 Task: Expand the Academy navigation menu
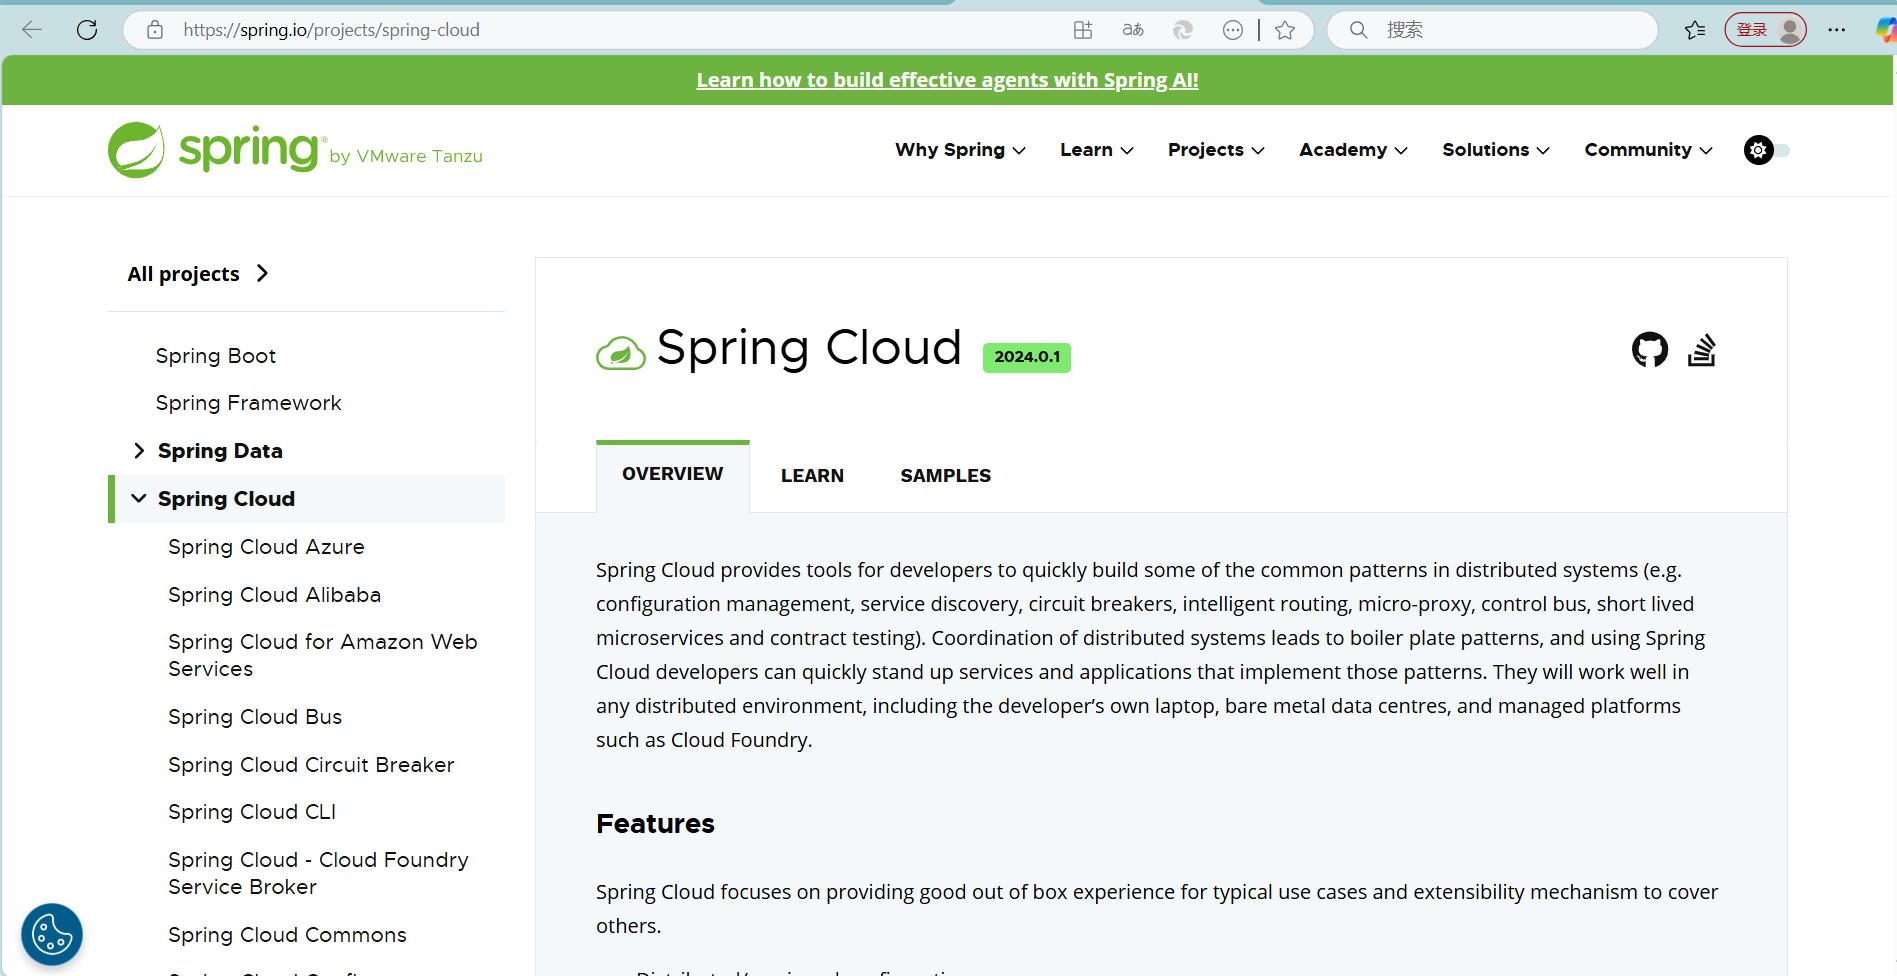(x=1353, y=150)
